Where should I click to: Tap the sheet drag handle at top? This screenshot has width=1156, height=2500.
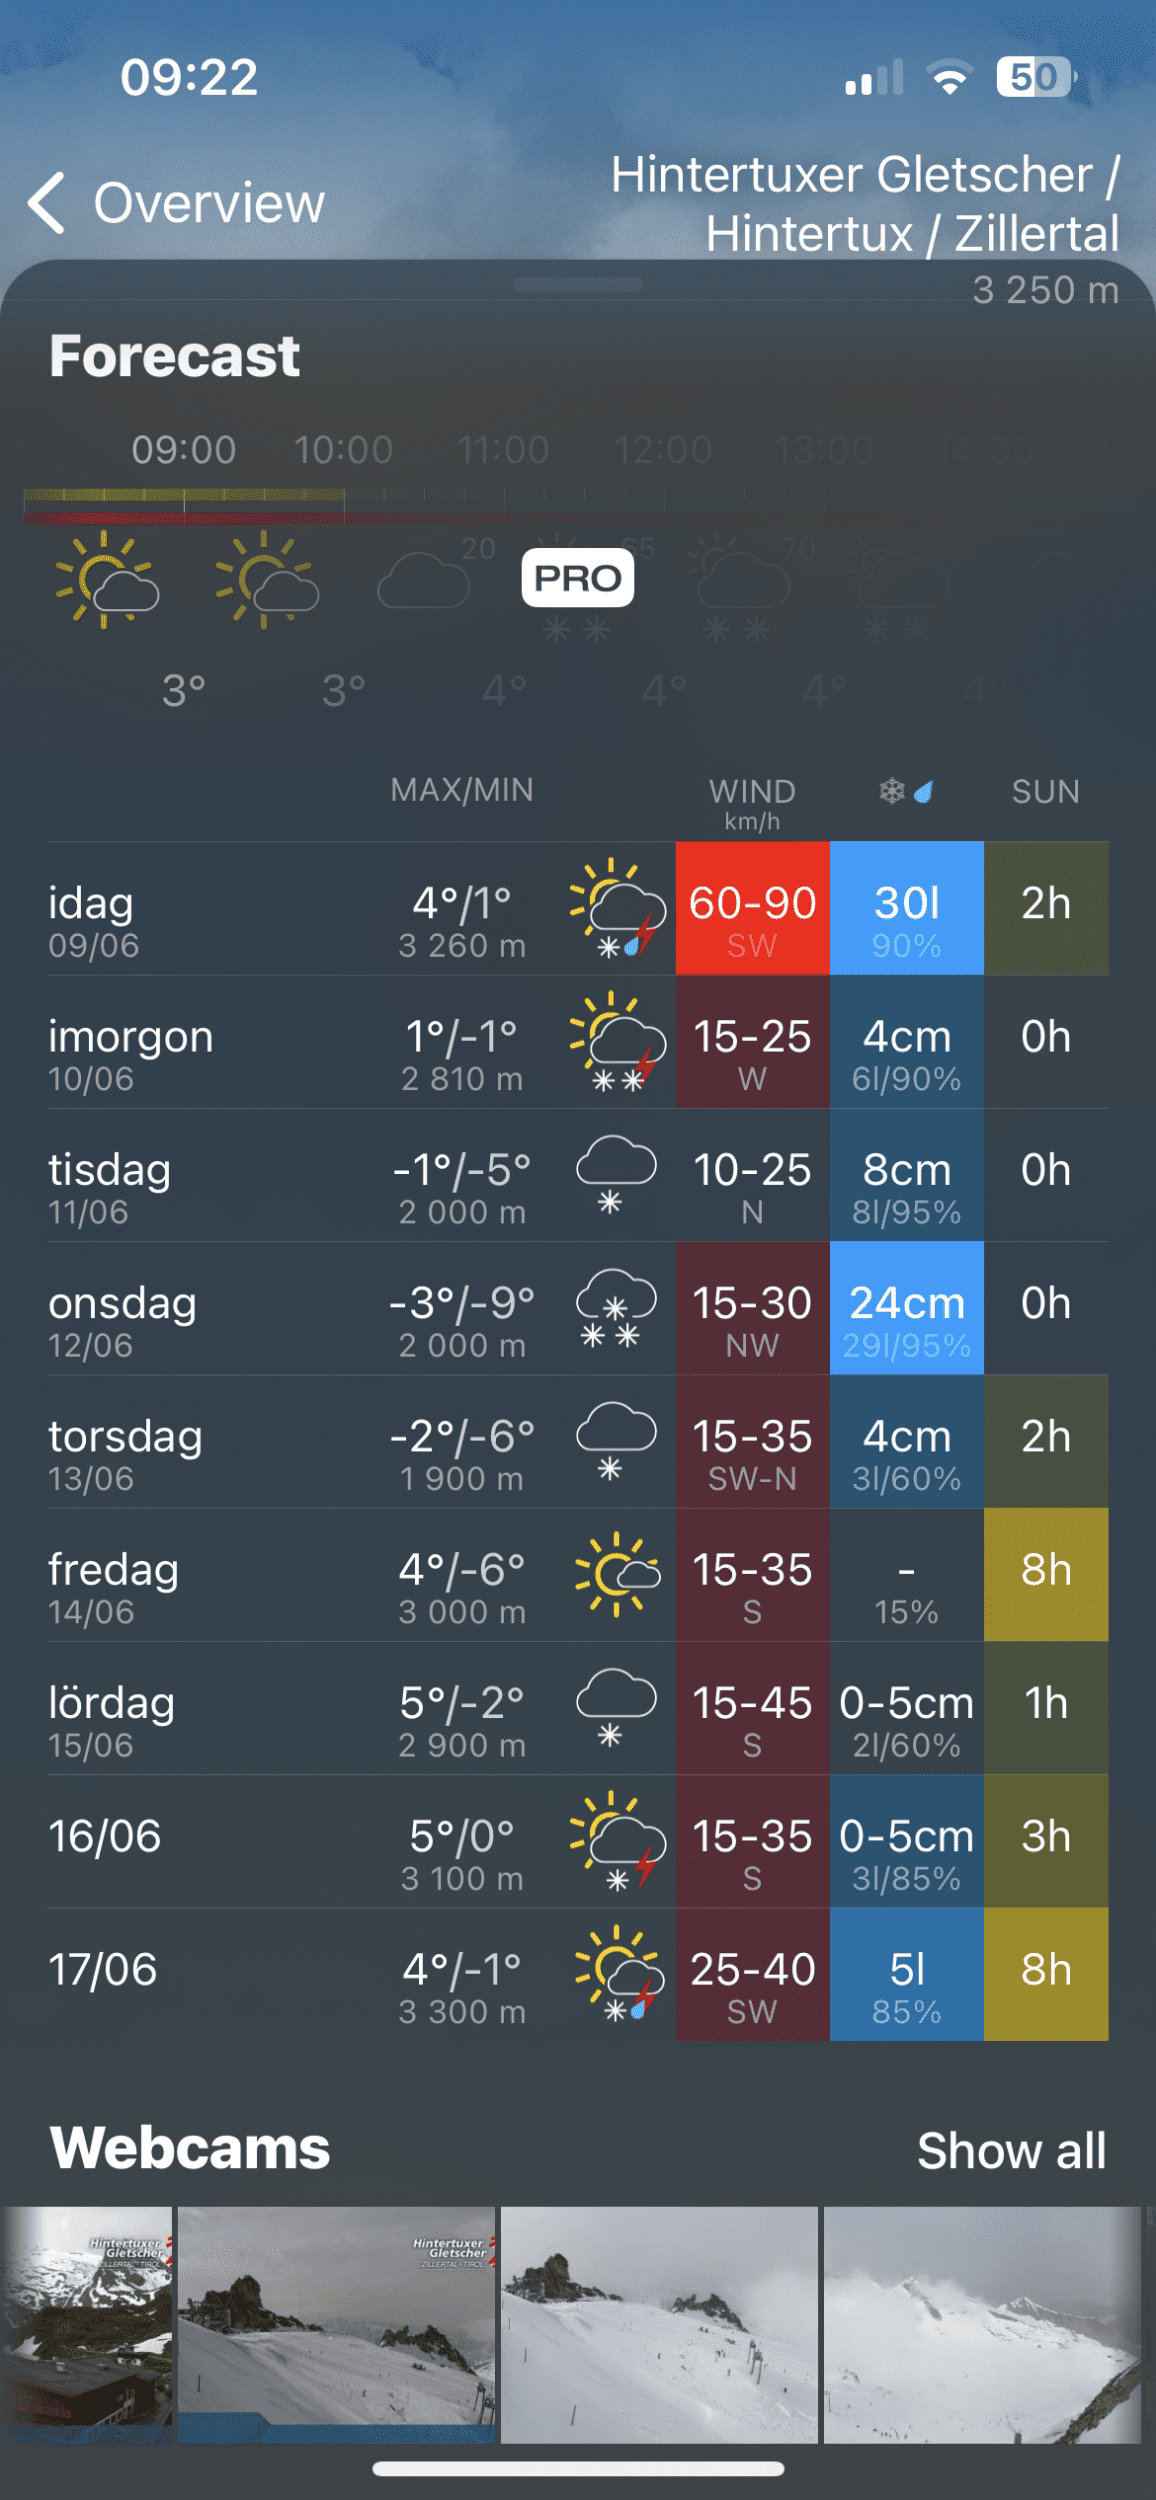578,285
